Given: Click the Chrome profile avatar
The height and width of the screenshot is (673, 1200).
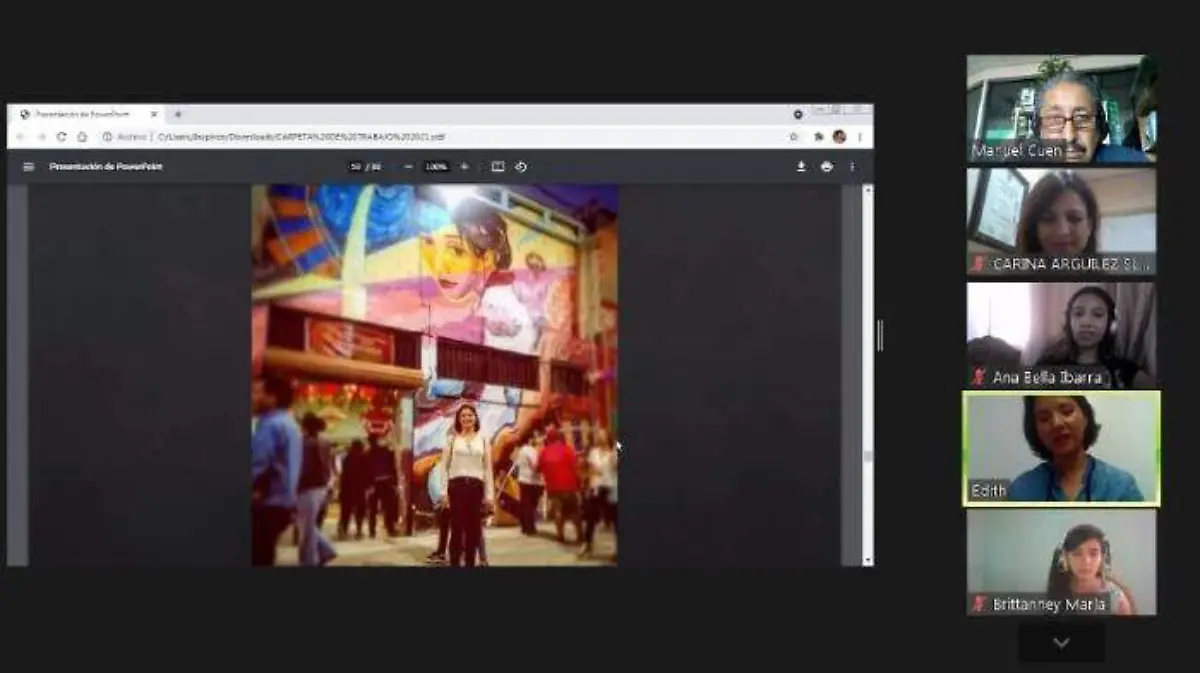Looking at the screenshot, I should (839, 137).
